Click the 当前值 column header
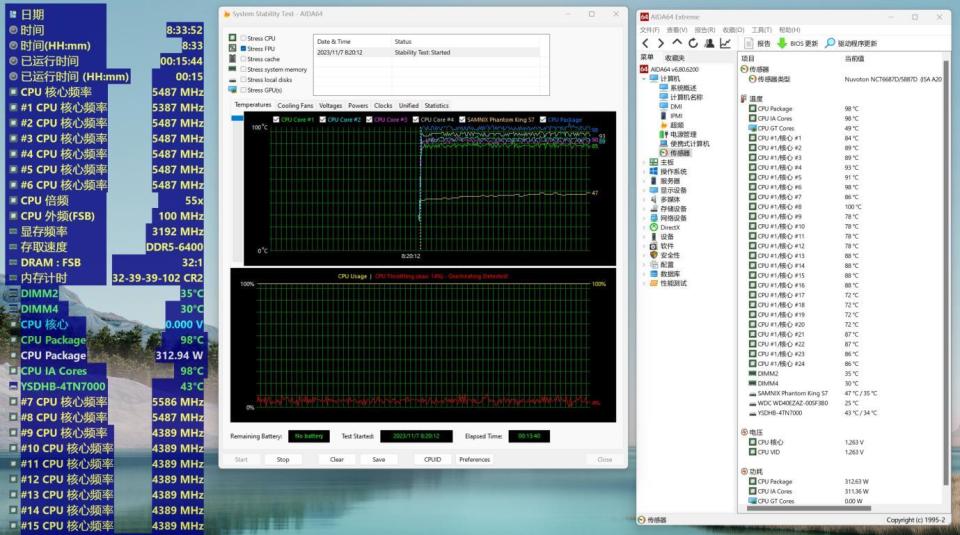Screen dimensions: 960x535 pos(854,58)
